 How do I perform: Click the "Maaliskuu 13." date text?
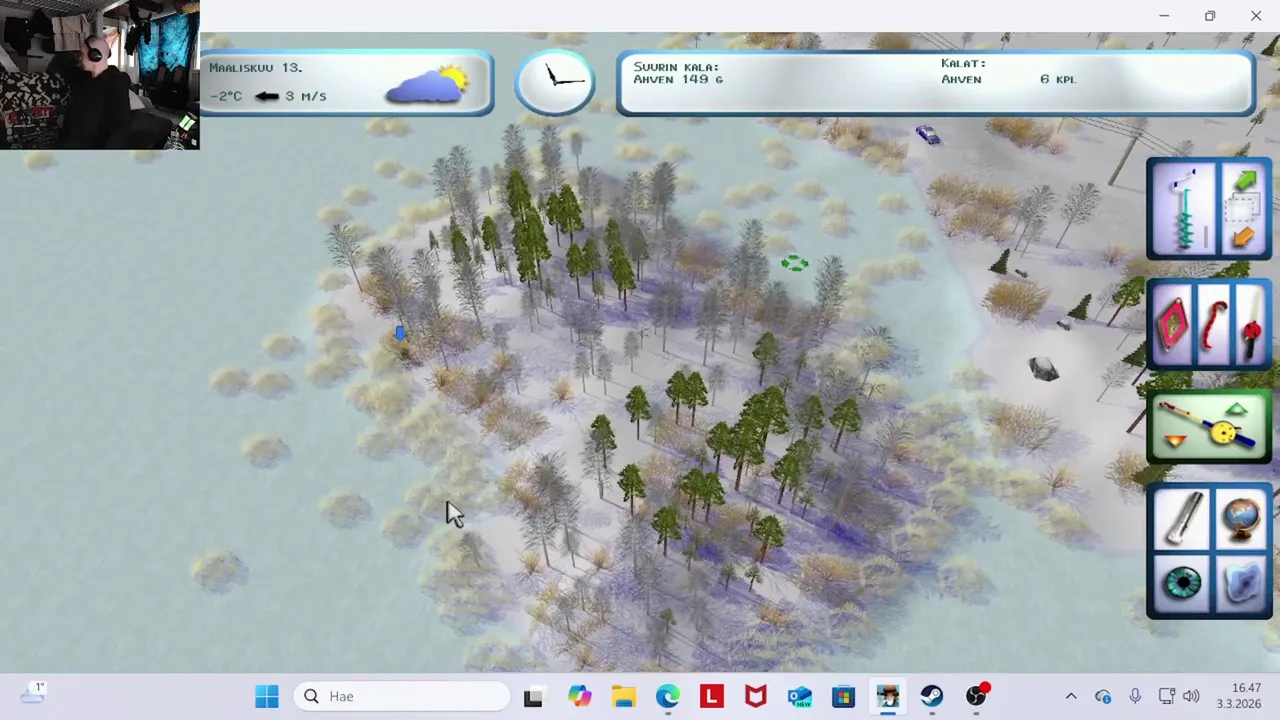click(256, 67)
